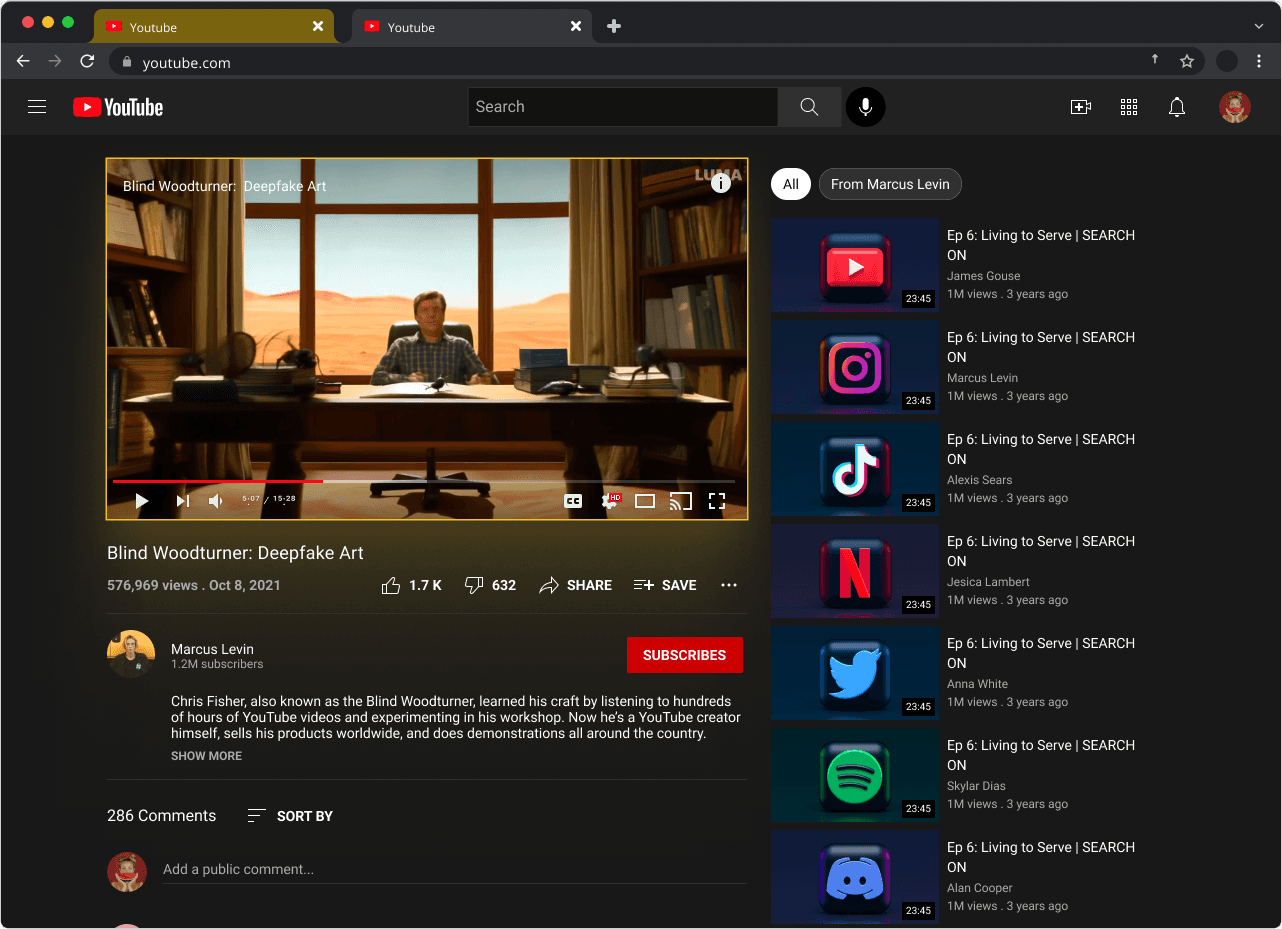Play the video with the play button
Viewport: 1282px width, 929px height.
pos(141,501)
